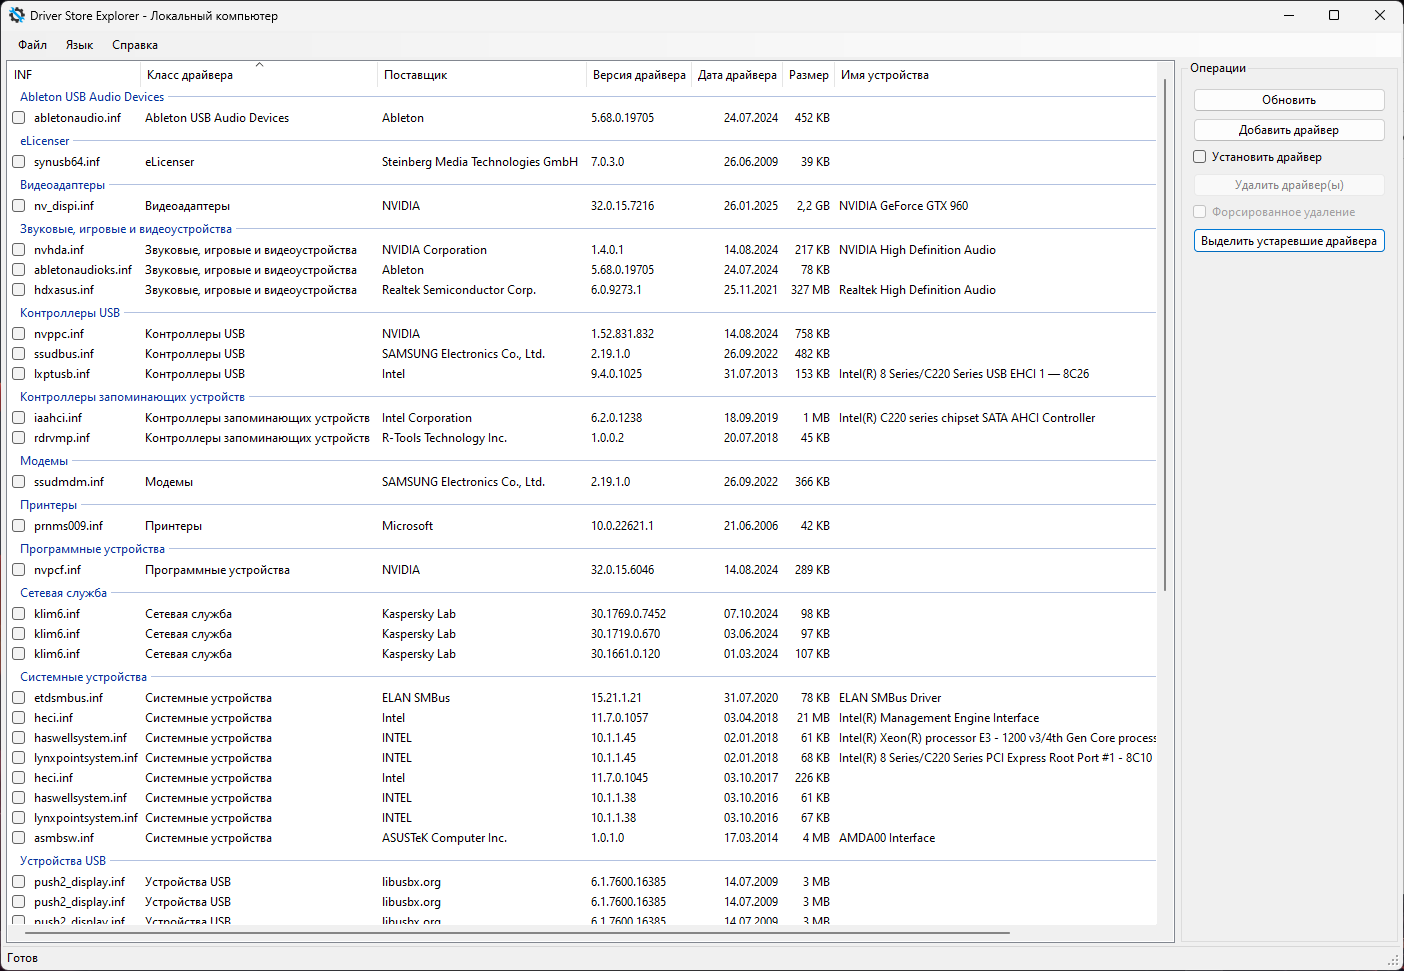
Task: Click the resize grip in status bar corner
Action: (x=1393, y=960)
